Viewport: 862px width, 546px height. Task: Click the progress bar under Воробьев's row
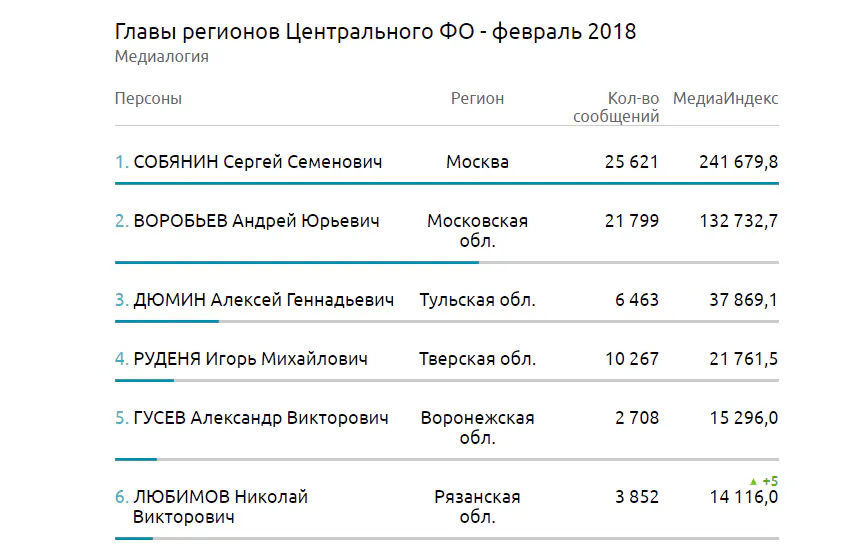(297, 263)
